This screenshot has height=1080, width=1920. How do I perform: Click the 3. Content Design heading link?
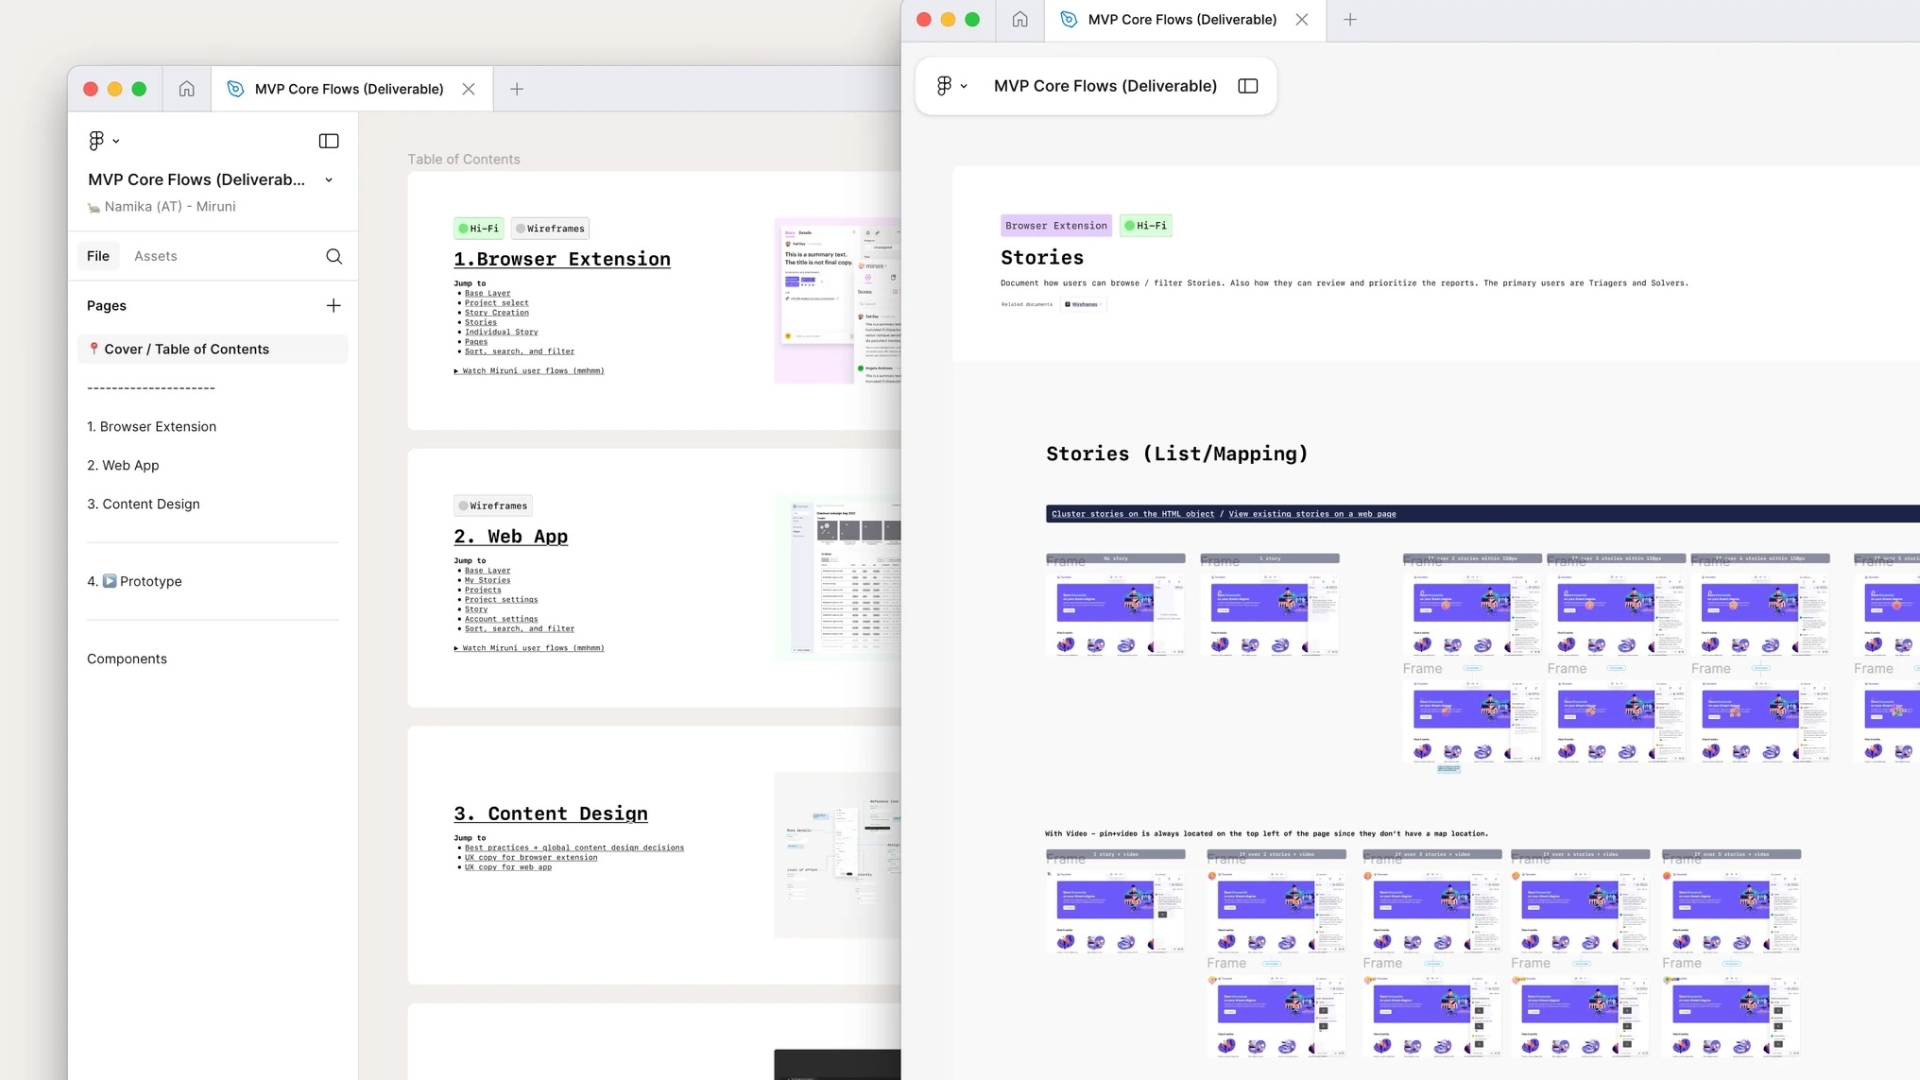pos(550,813)
